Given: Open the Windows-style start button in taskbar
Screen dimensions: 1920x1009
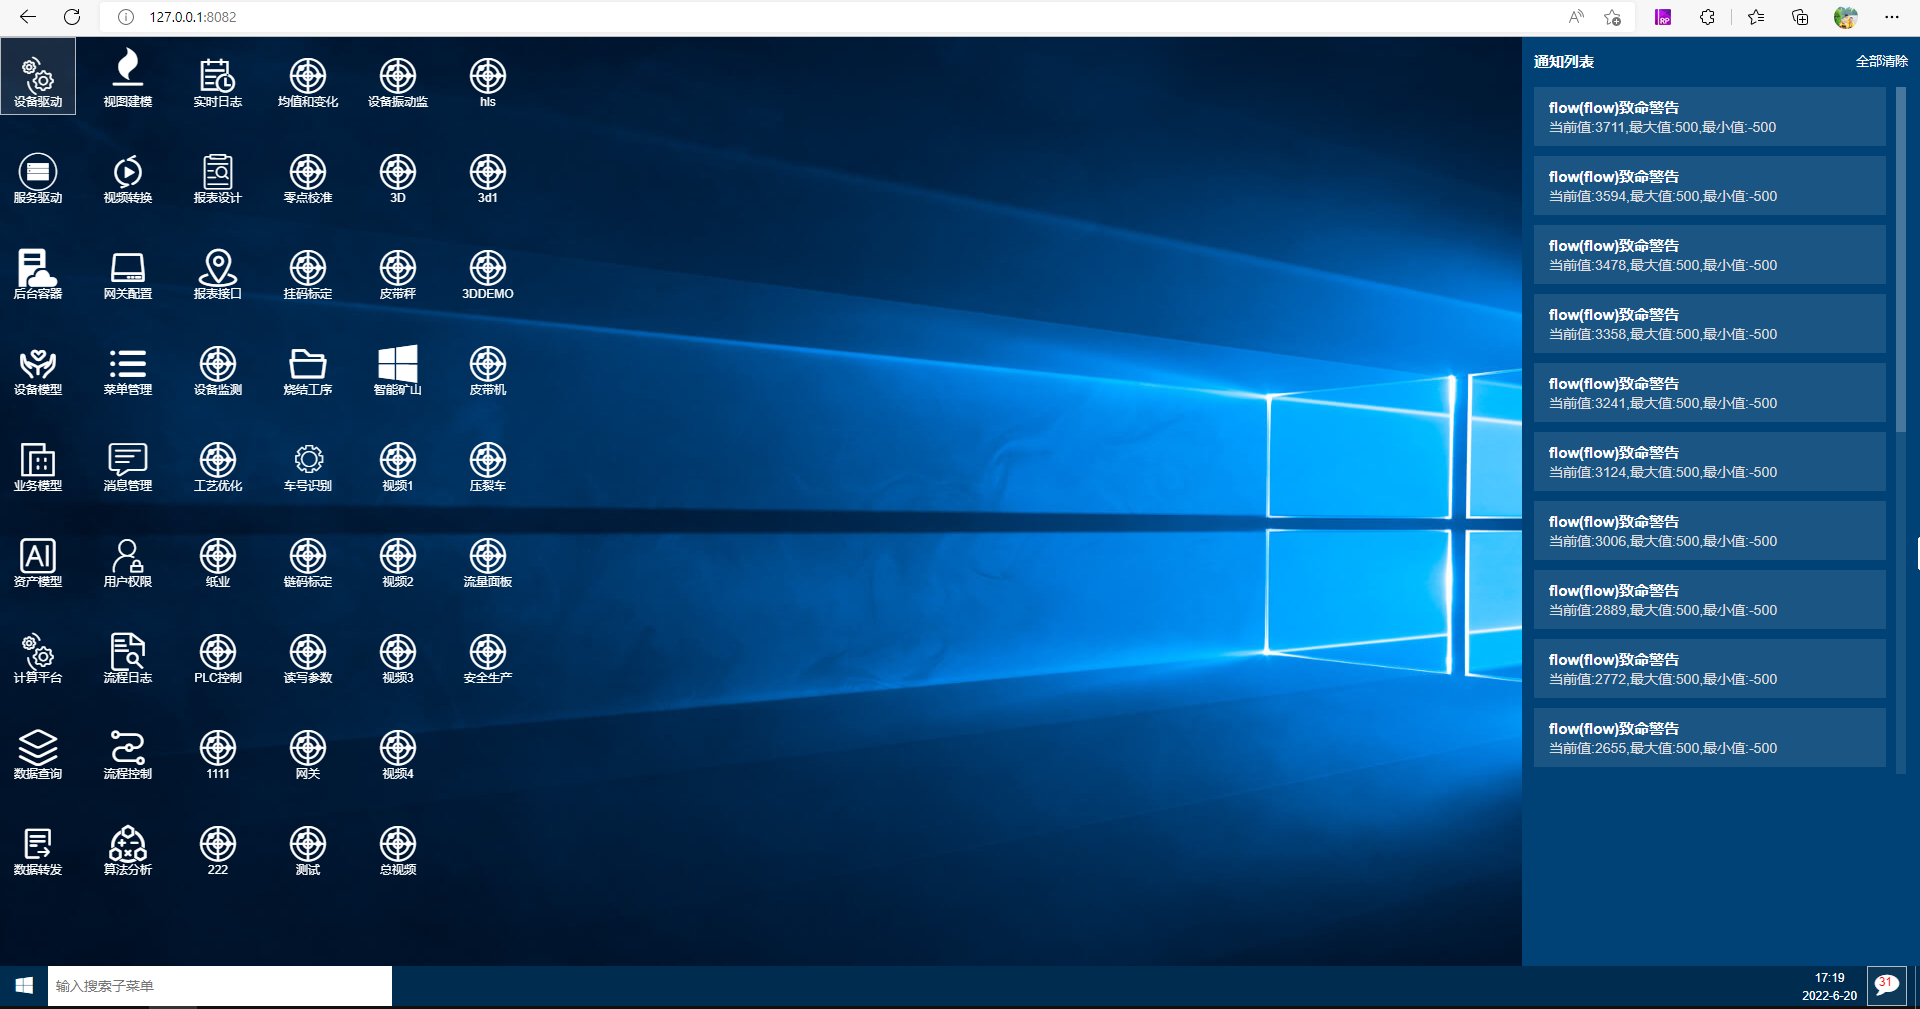Looking at the screenshot, I should click(x=24, y=986).
